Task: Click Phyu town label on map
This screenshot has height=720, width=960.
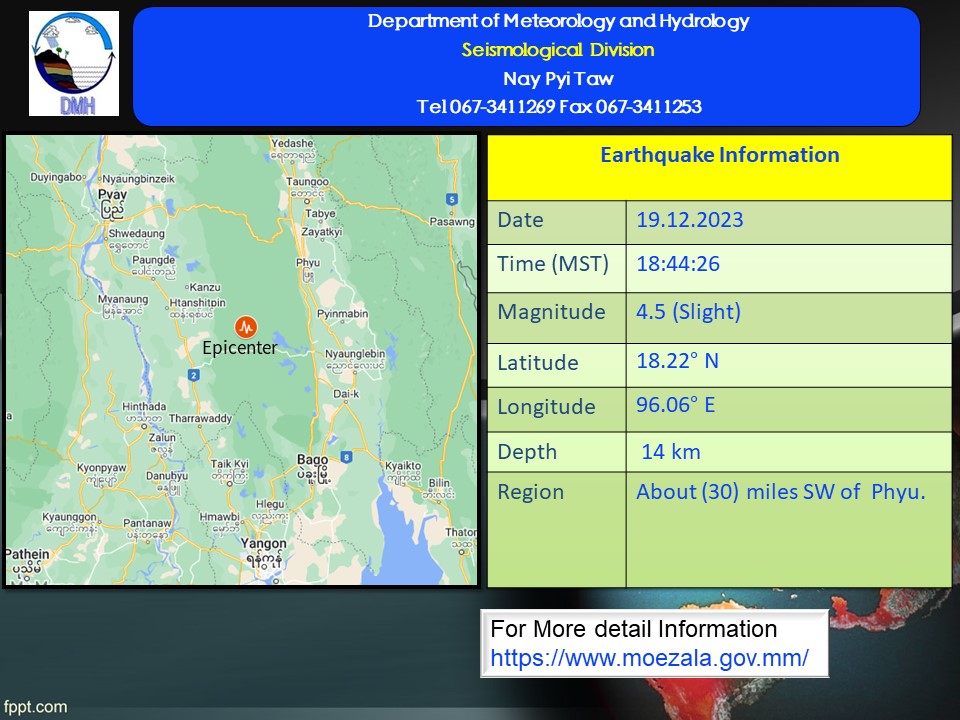Action: 308,263
